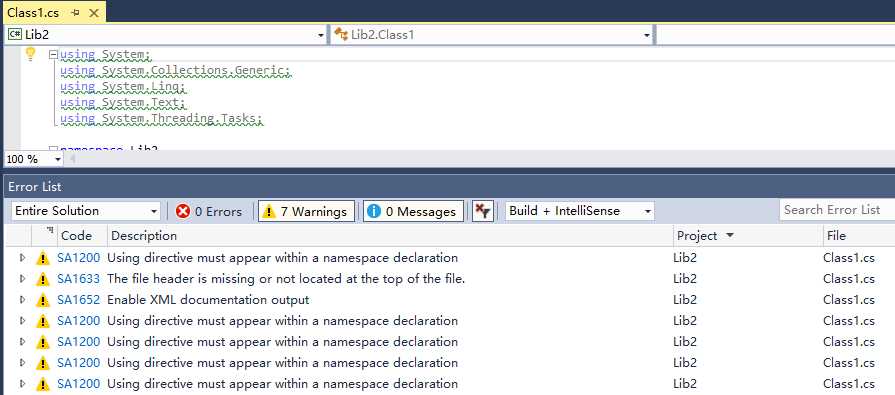Expand the last SA1200 warning row
Image resolution: width=895 pixels, height=395 pixels.
(x=22, y=384)
